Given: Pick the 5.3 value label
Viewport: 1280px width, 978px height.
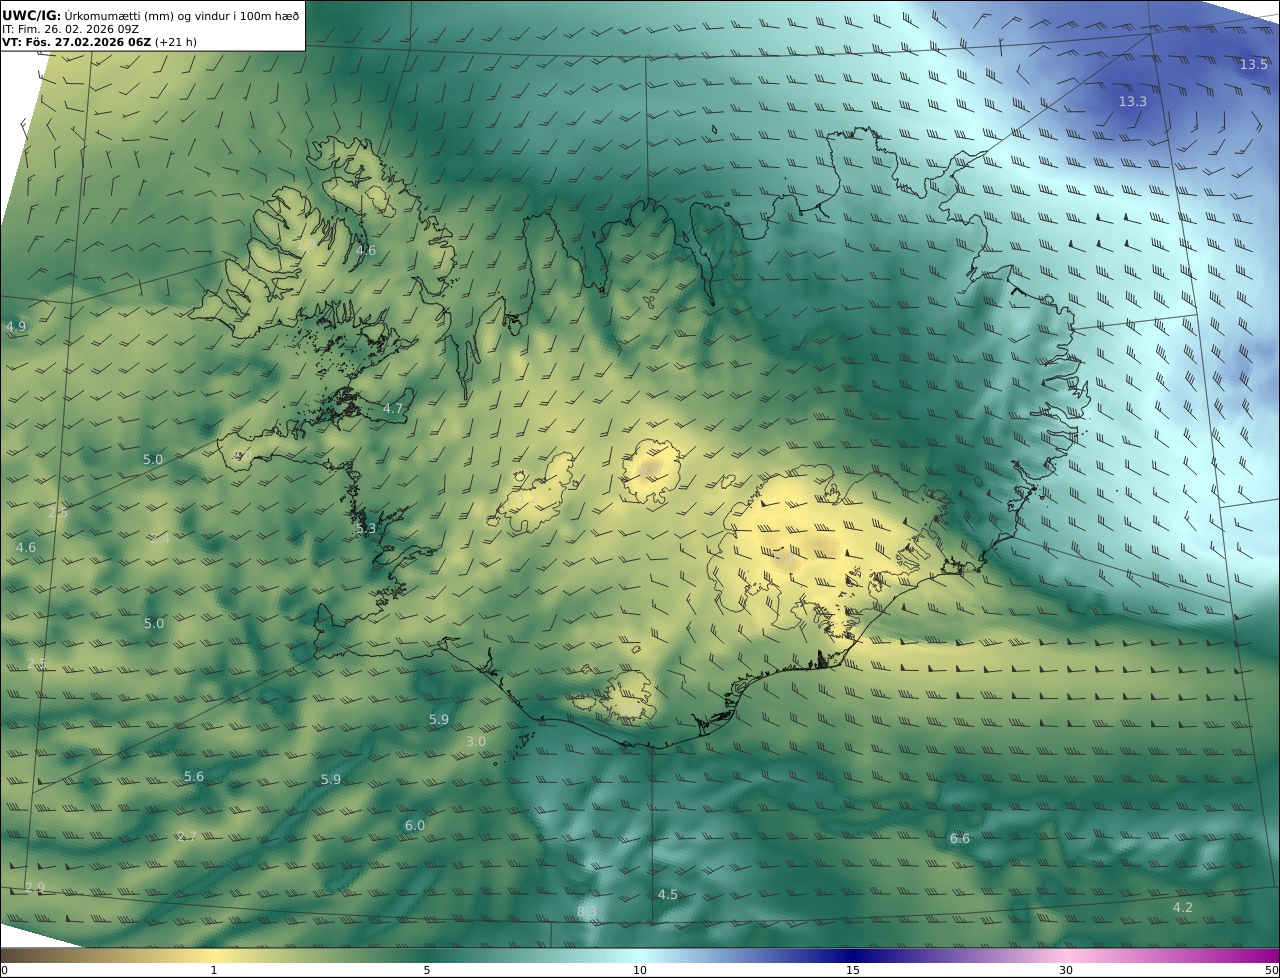Looking at the screenshot, I should tap(366, 529).
